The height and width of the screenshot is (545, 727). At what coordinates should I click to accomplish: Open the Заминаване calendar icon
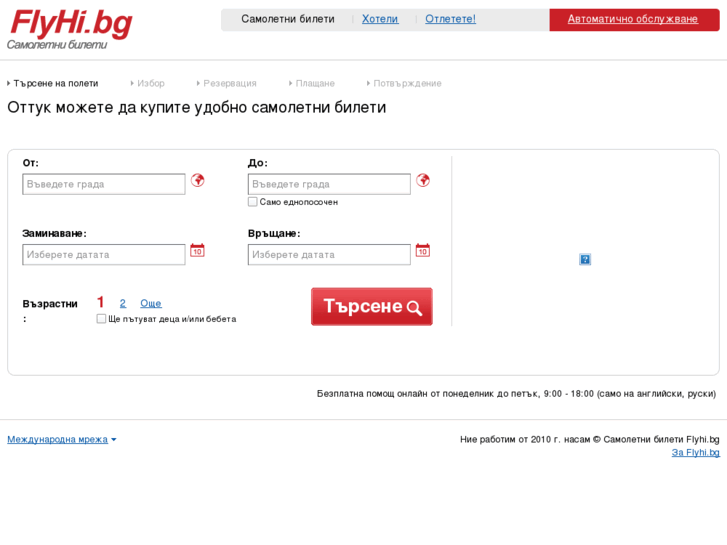coord(197,251)
